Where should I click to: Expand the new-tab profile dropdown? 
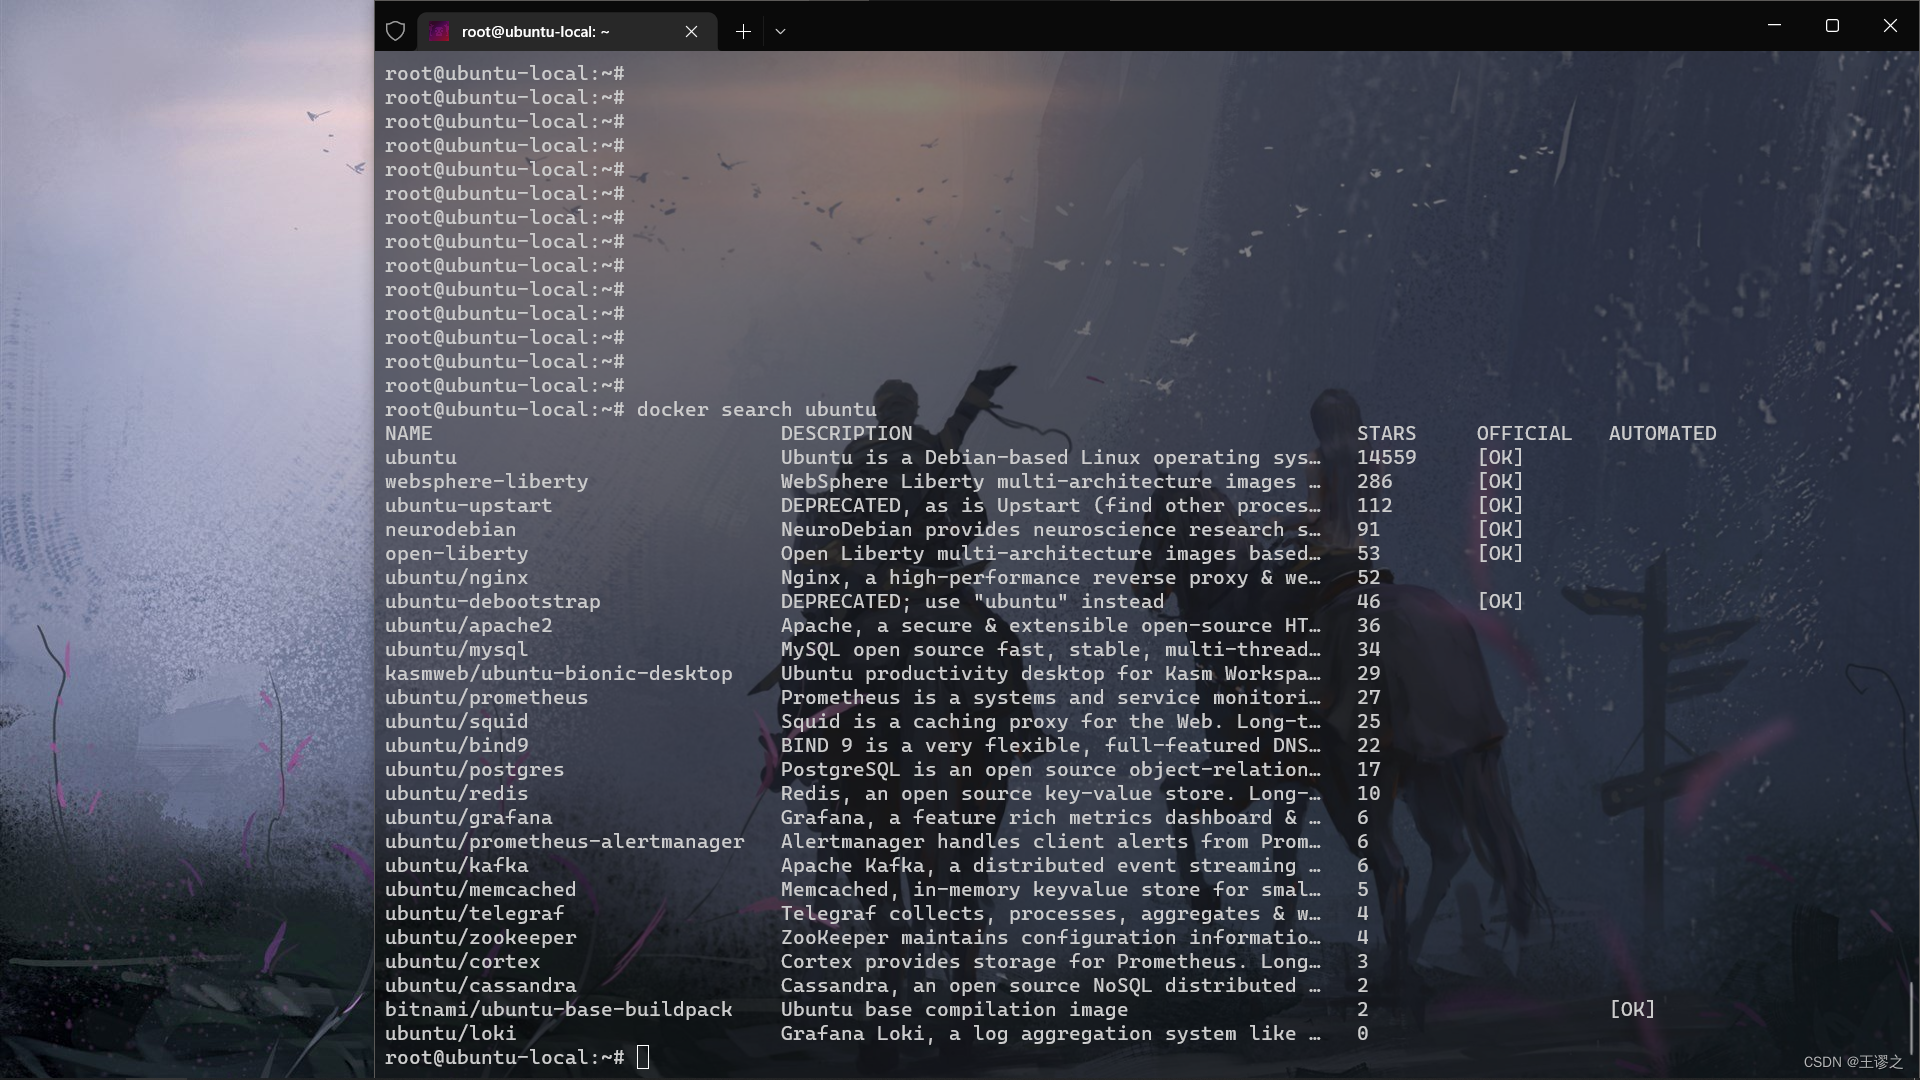click(781, 31)
